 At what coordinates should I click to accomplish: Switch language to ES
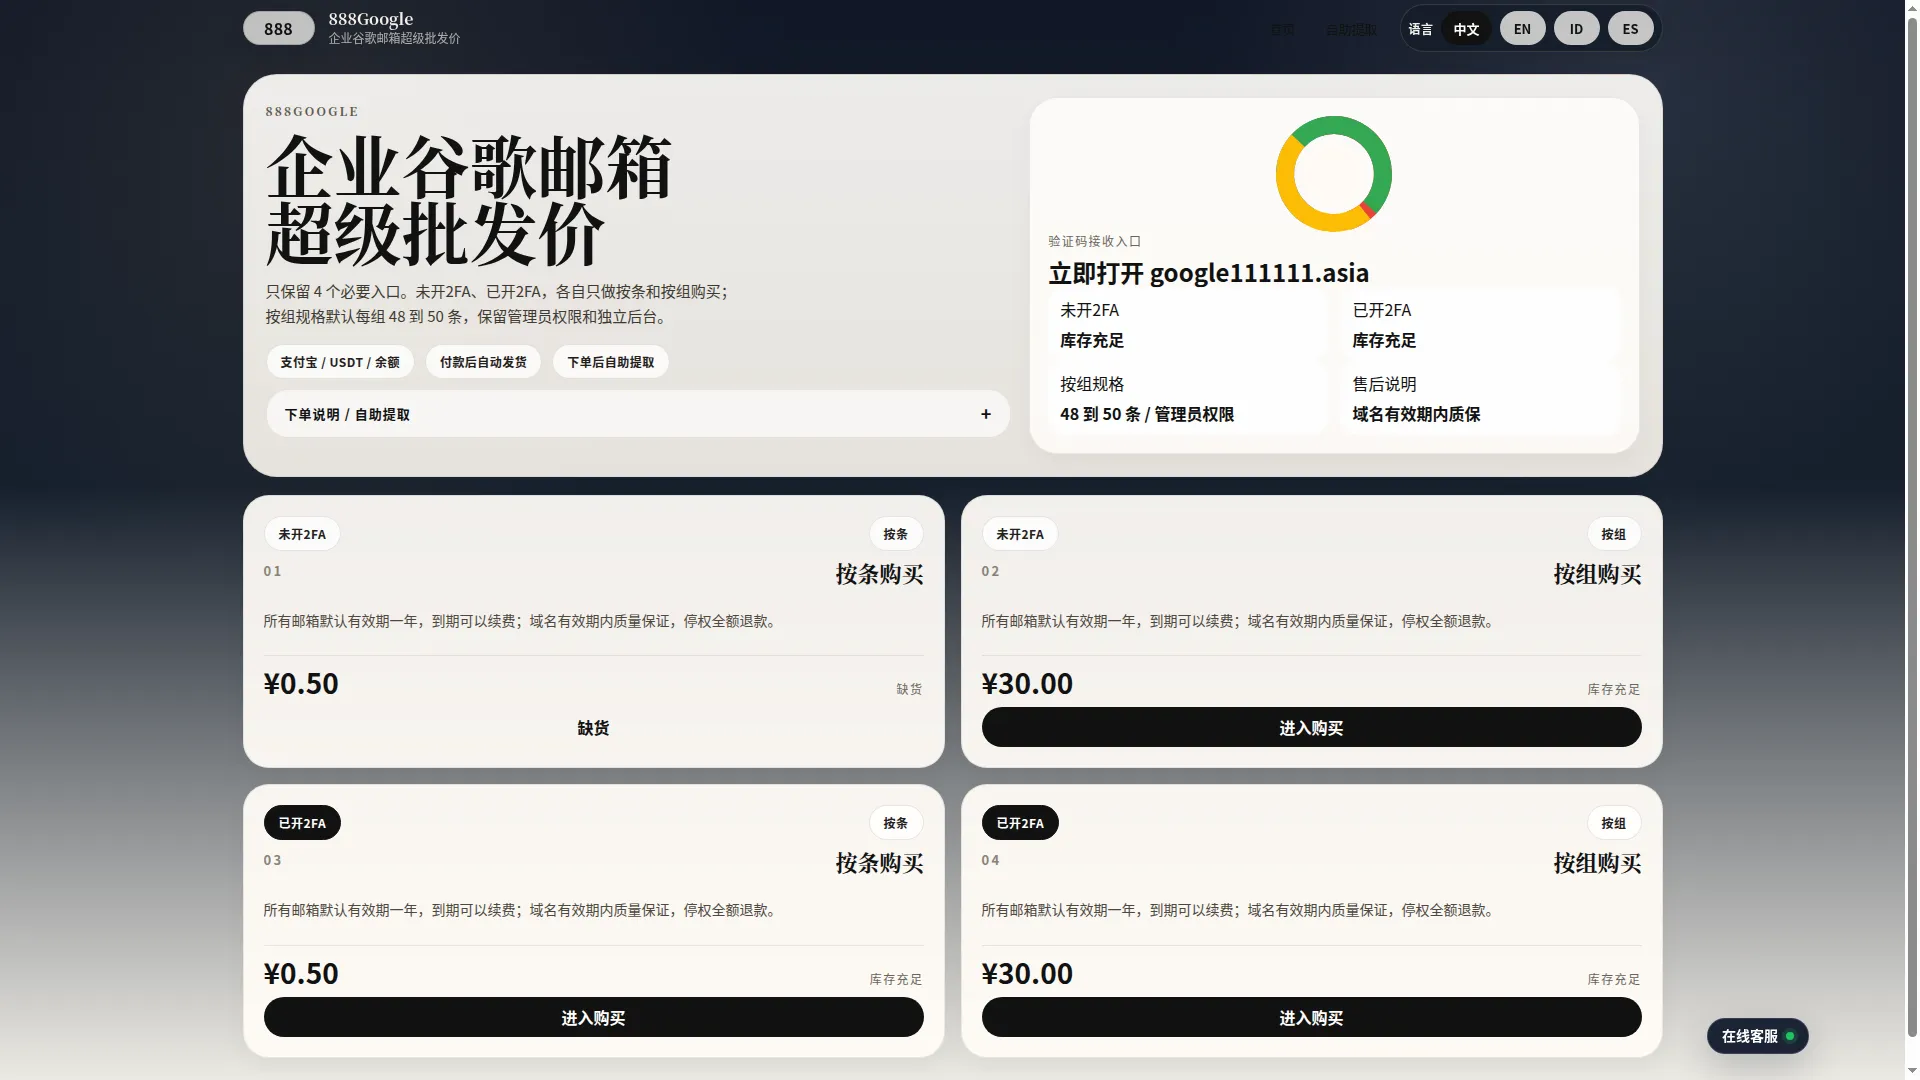tap(1630, 29)
